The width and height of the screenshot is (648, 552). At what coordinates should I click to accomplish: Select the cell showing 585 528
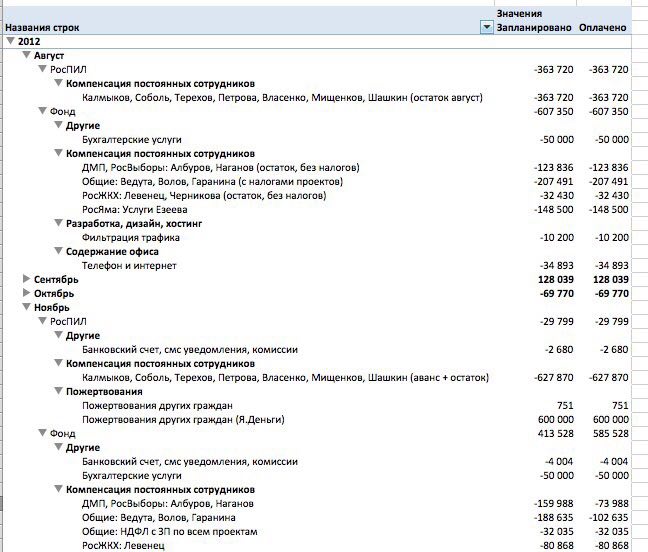tap(610, 434)
